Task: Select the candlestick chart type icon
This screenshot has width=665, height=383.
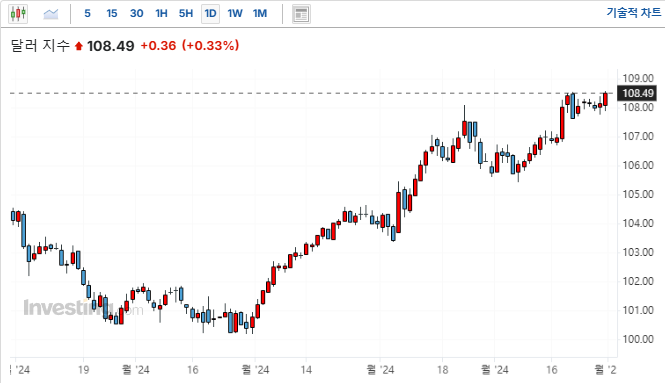Action: pos(18,14)
